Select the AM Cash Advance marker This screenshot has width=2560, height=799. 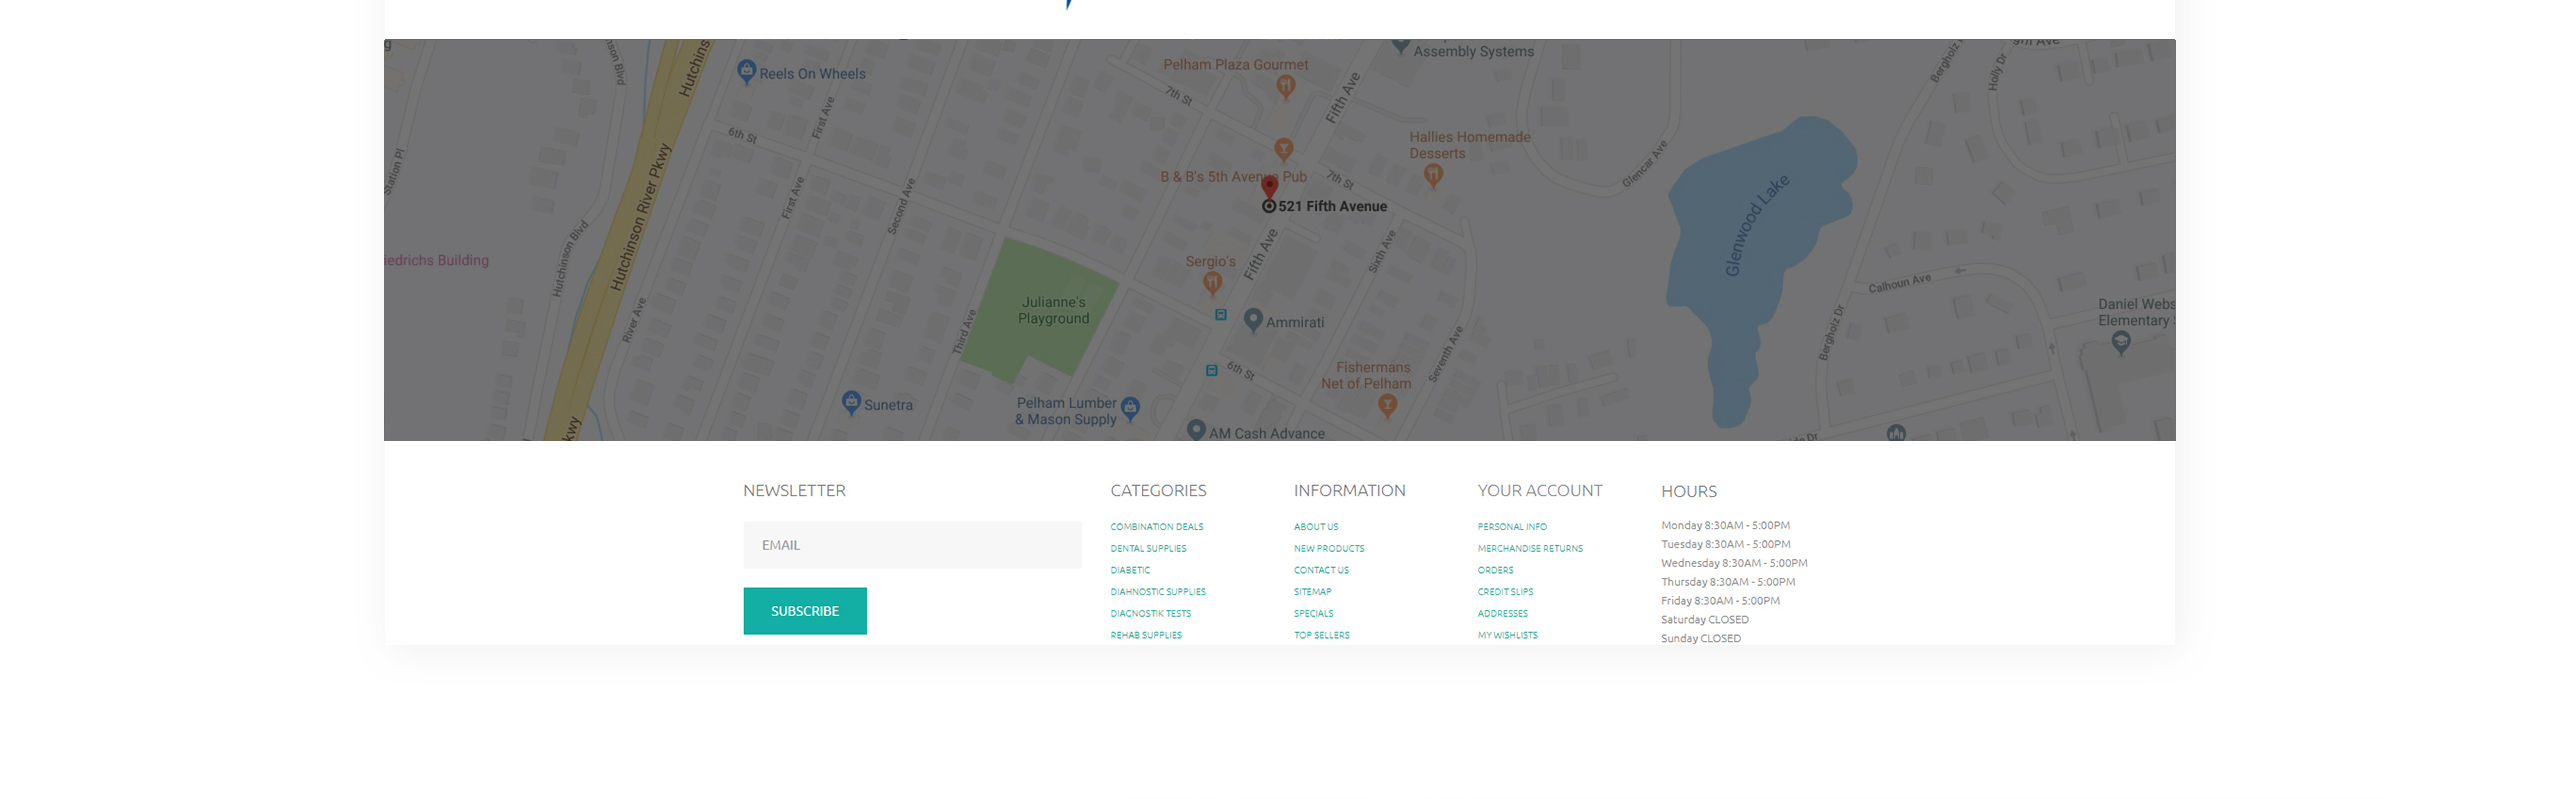[1195, 430]
